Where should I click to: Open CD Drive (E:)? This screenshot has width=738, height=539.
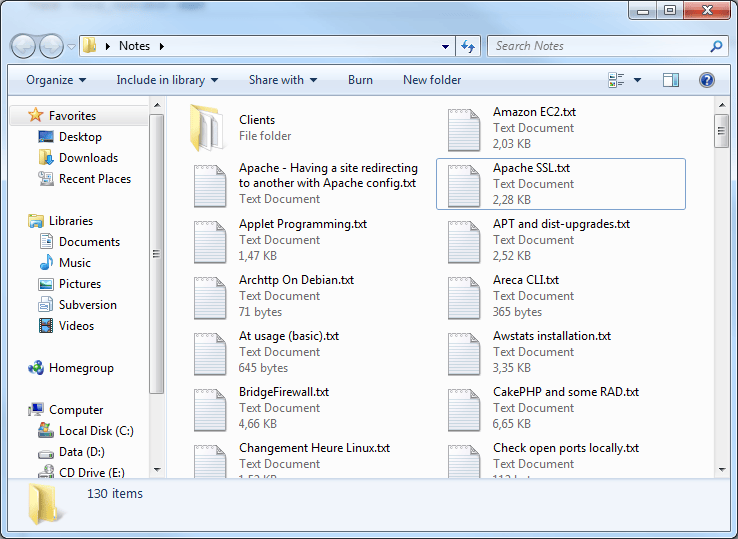pos(91,473)
